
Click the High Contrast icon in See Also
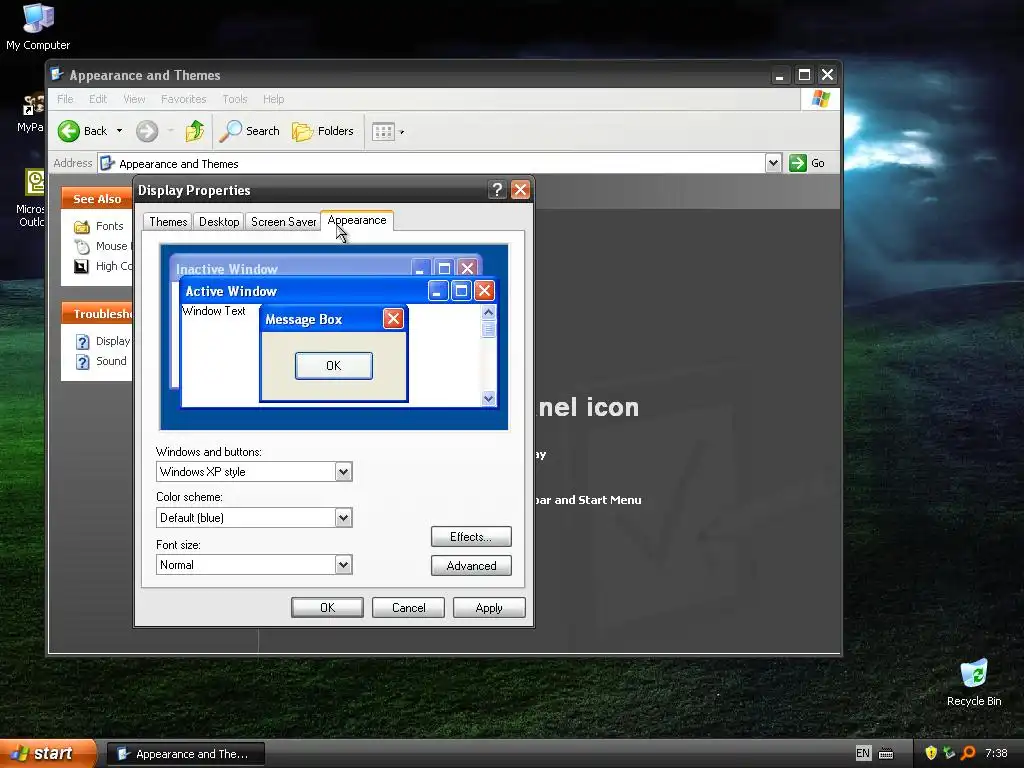(82, 266)
